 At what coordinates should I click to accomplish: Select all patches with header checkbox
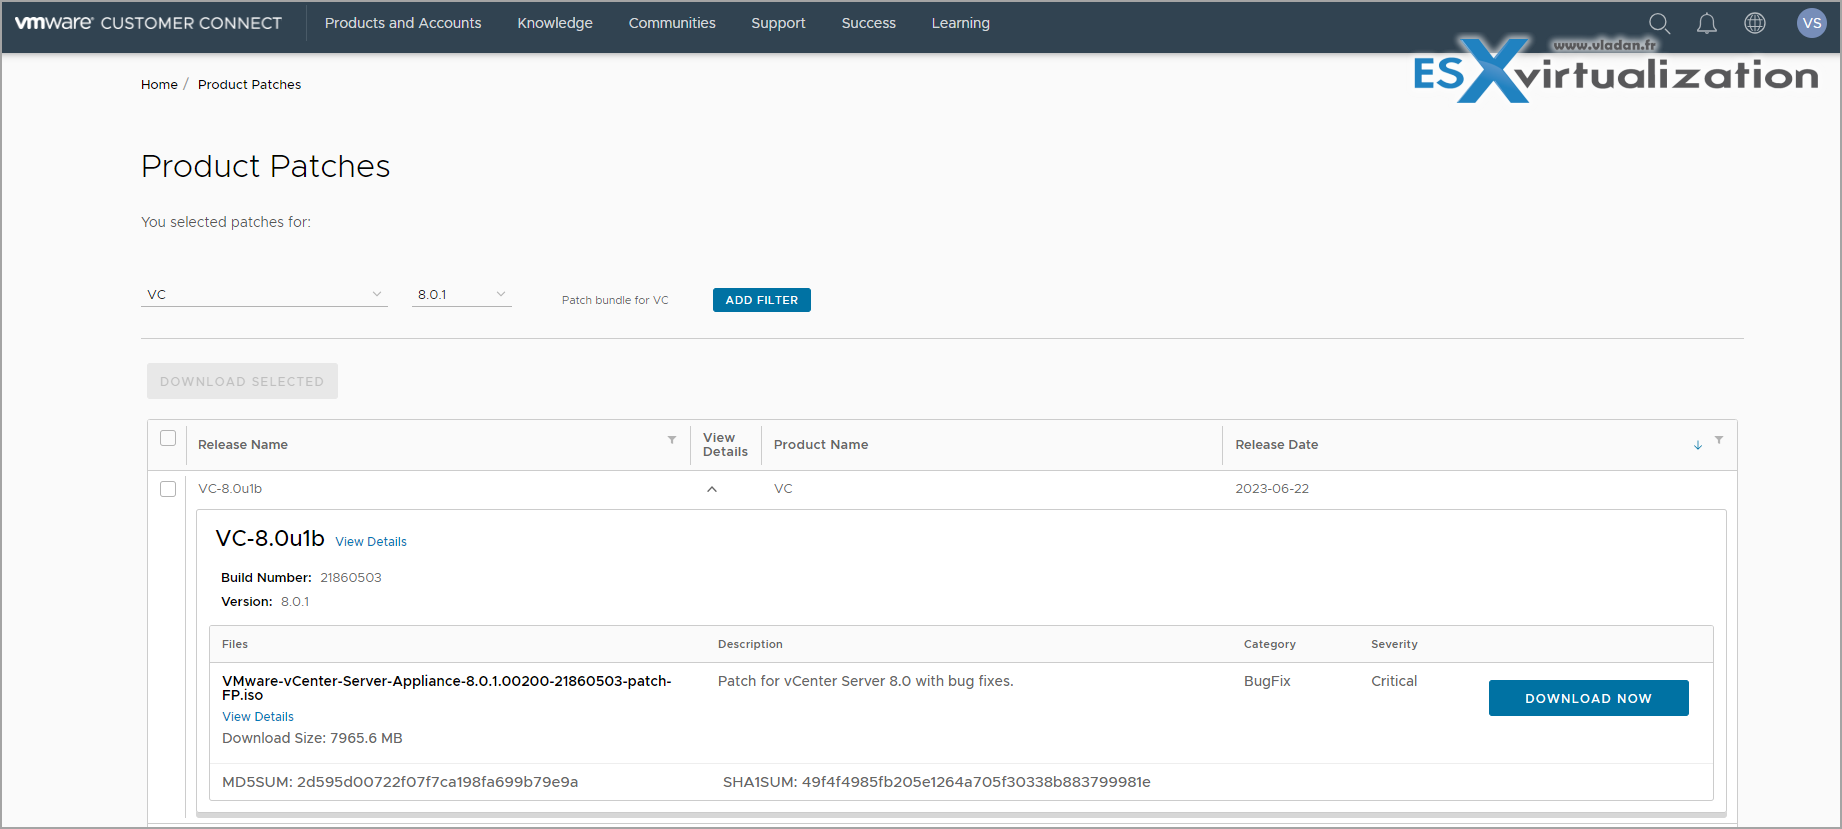click(x=168, y=438)
